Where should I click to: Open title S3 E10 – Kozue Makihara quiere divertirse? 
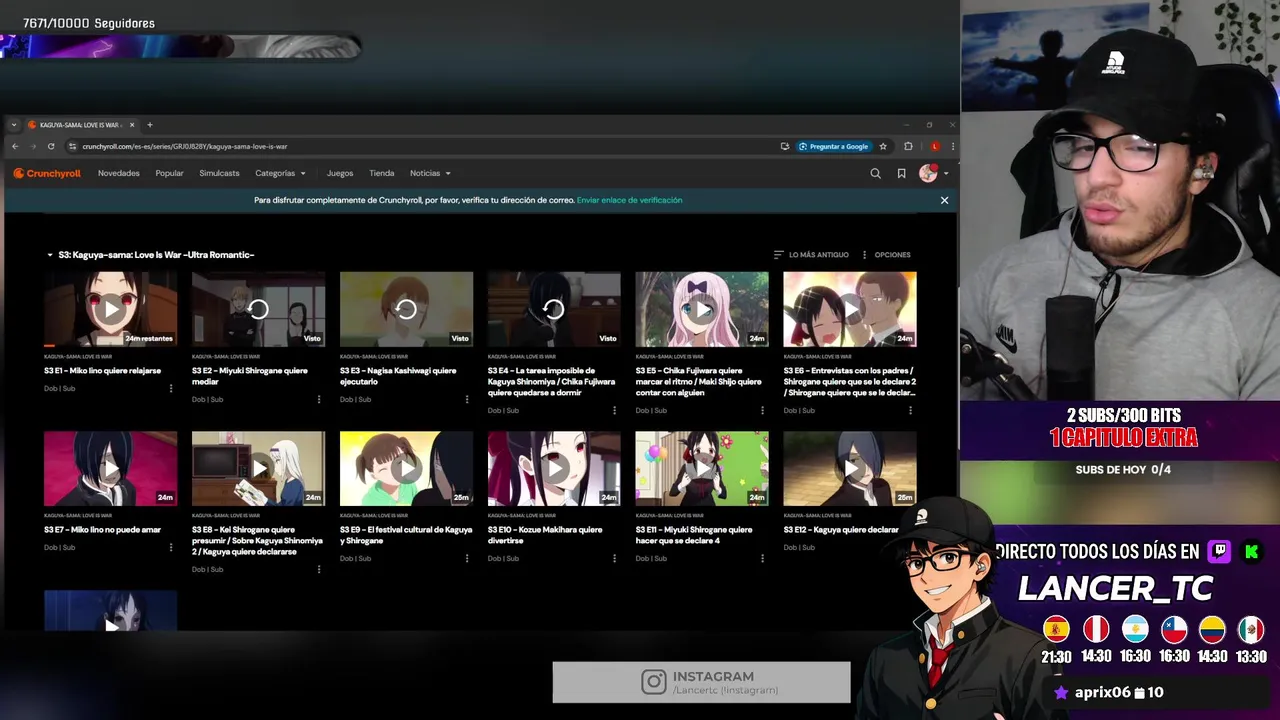point(545,535)
